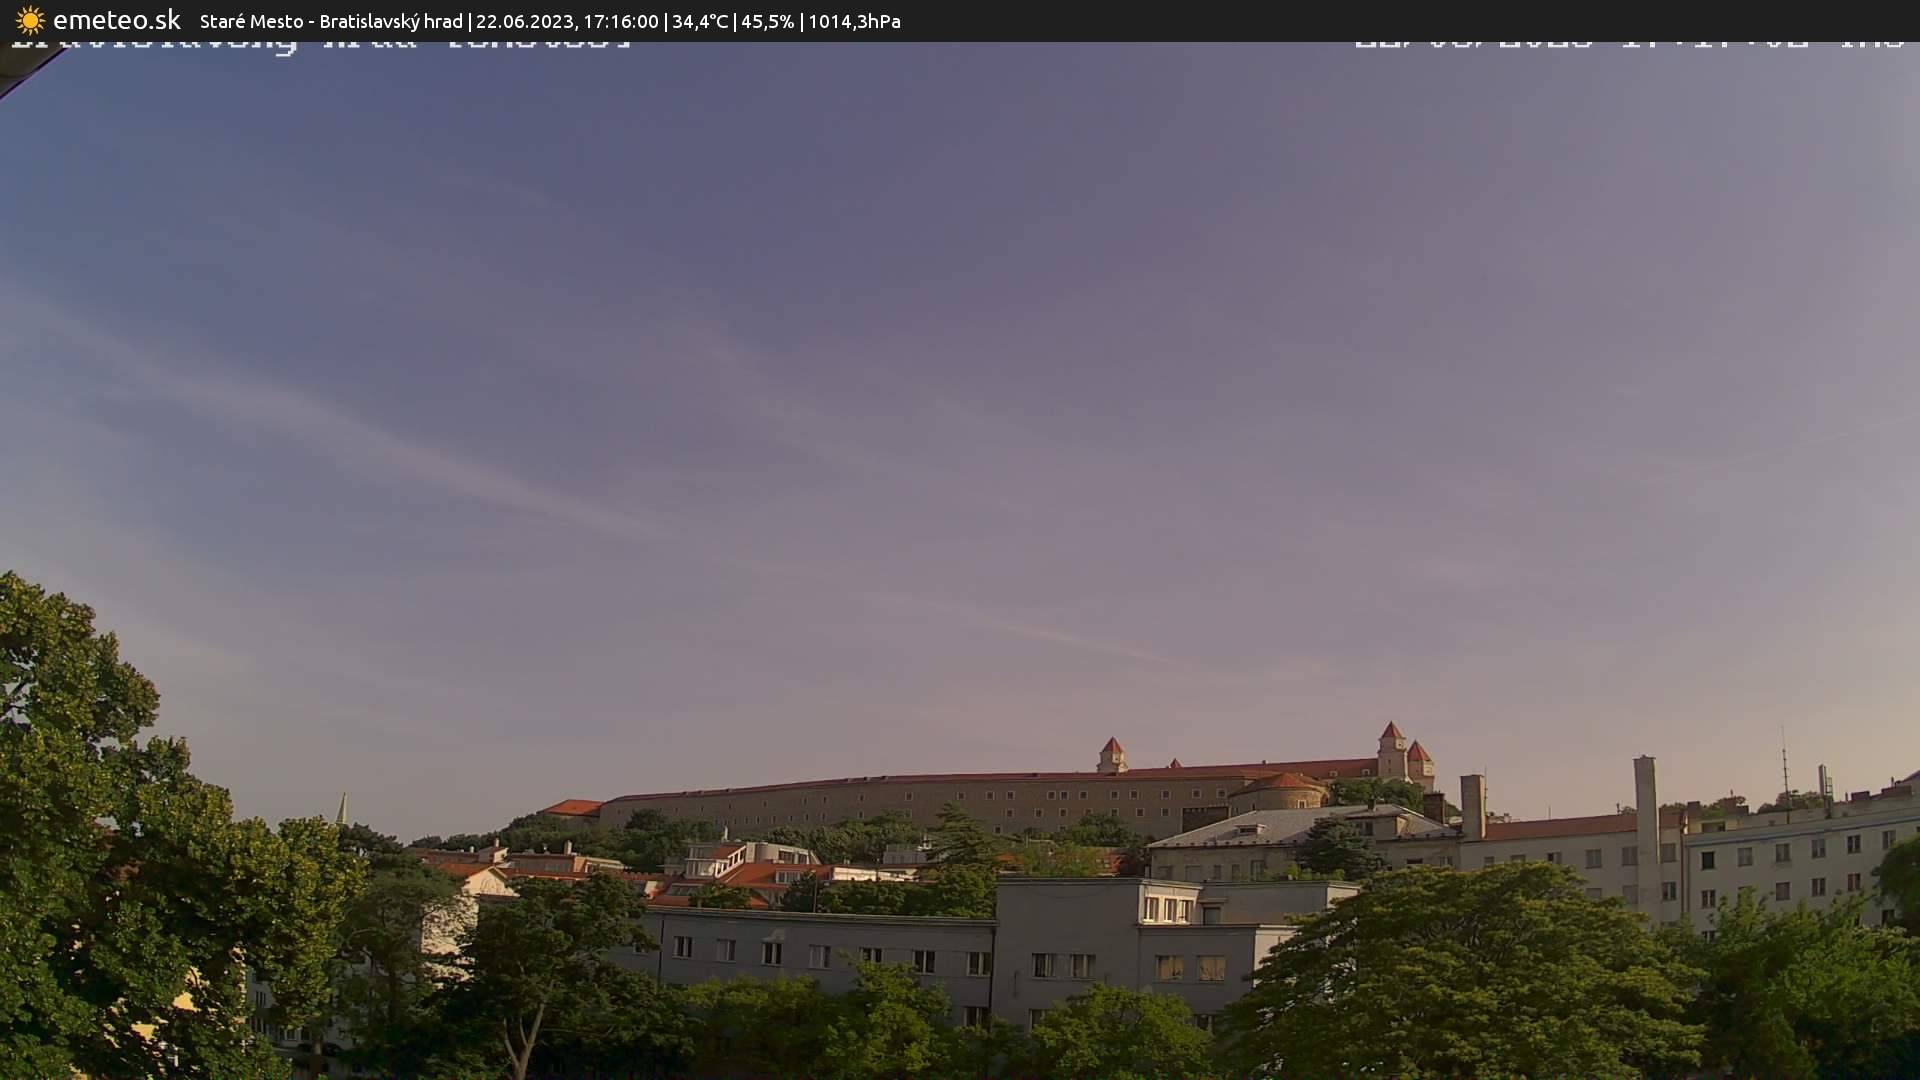Click the sun weather icon beside emeteo.sk
Viewport: 1920px width, 1080px height.
coord(30,20)
